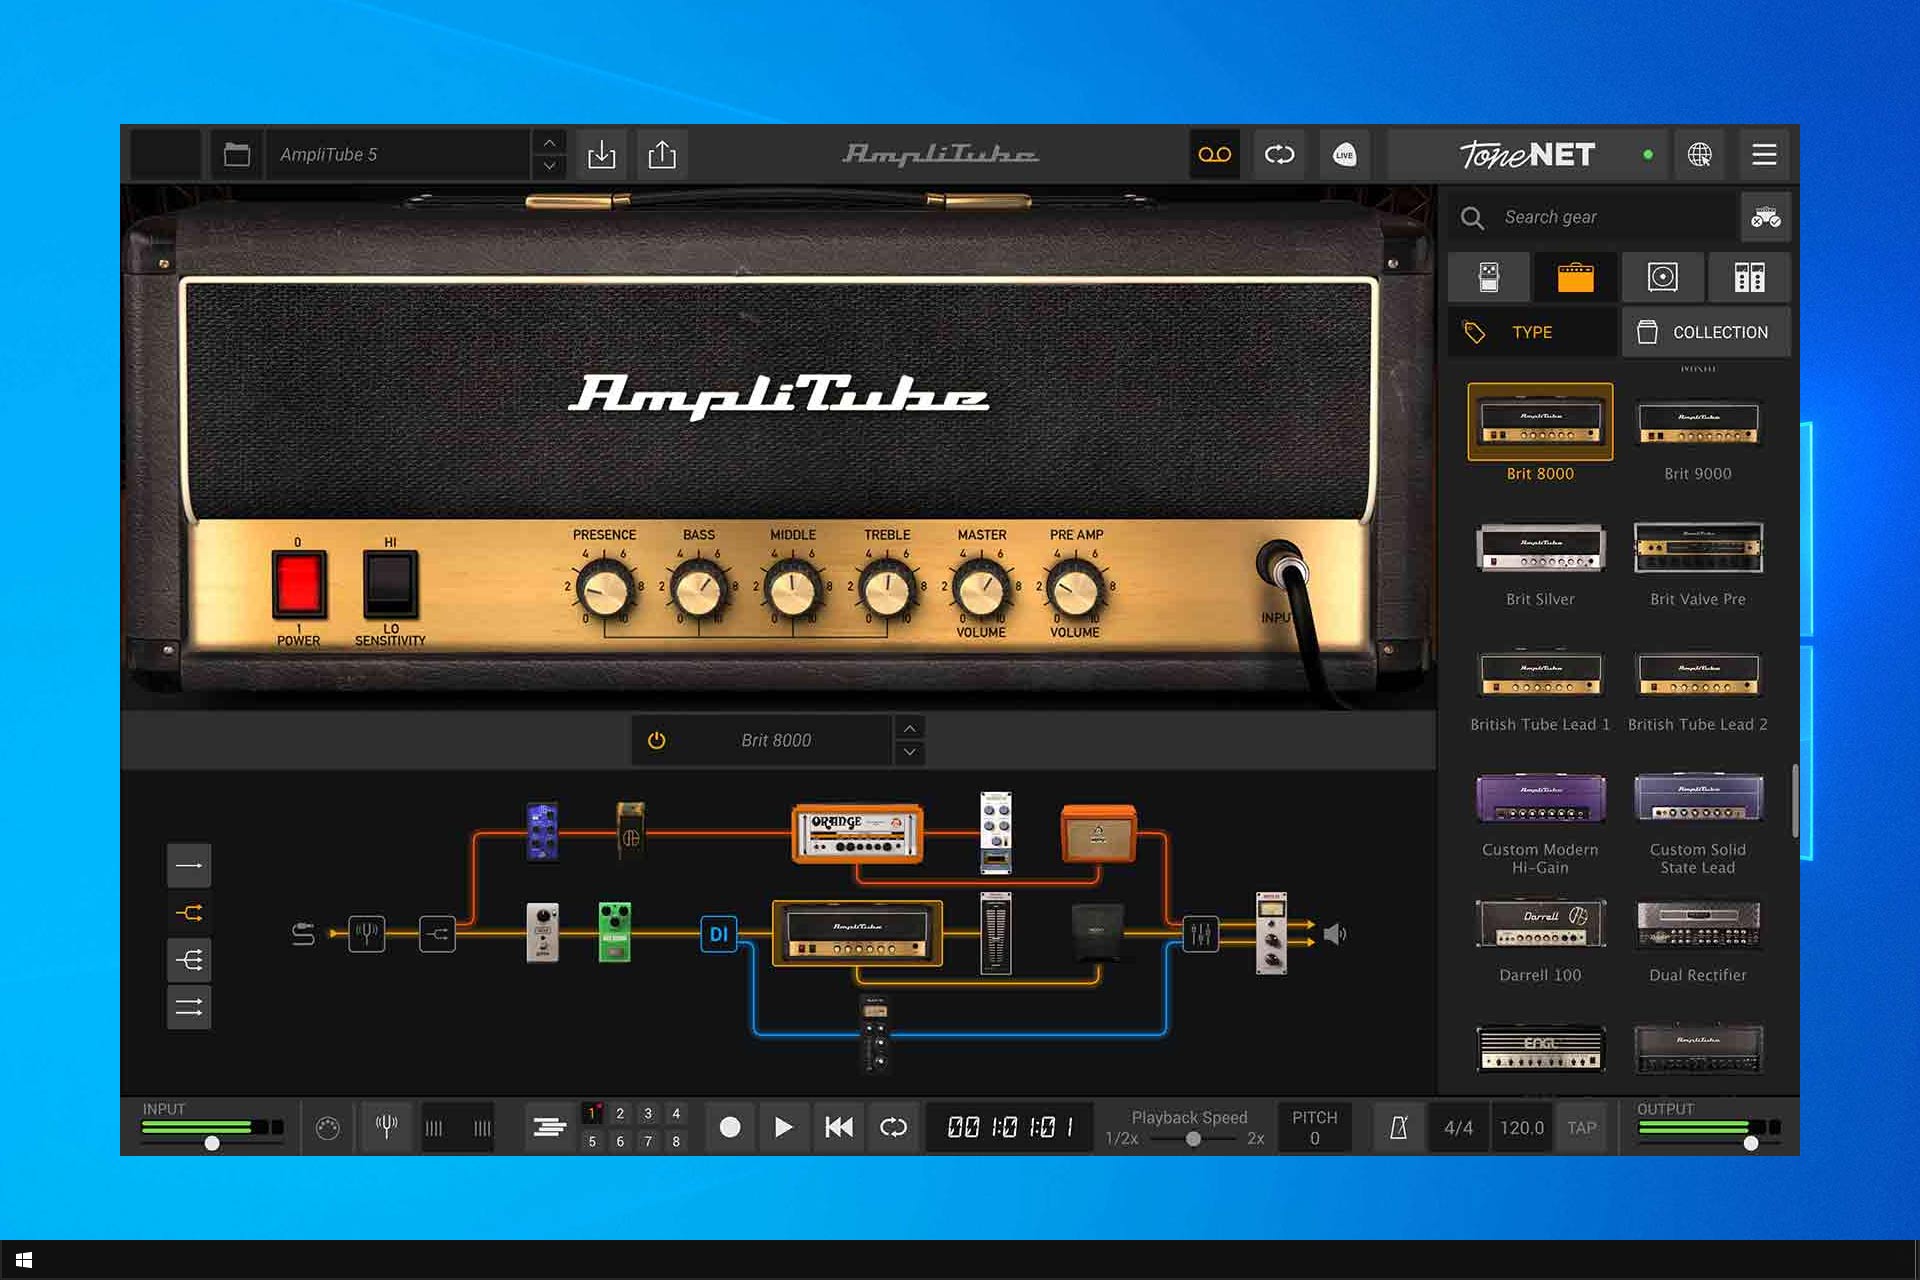Toggle the recorder track view lines icon

pos(549,1128)
